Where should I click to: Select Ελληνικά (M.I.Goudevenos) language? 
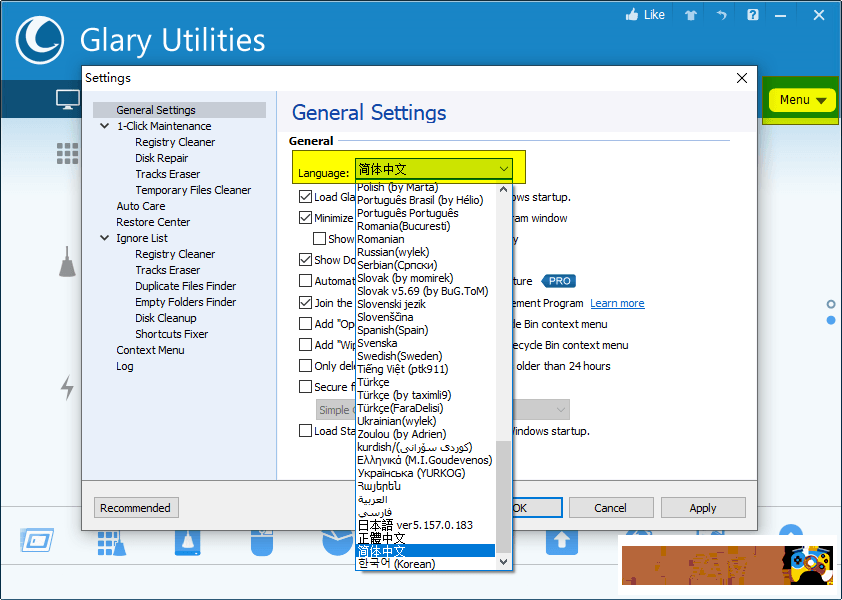pos(424,460)
